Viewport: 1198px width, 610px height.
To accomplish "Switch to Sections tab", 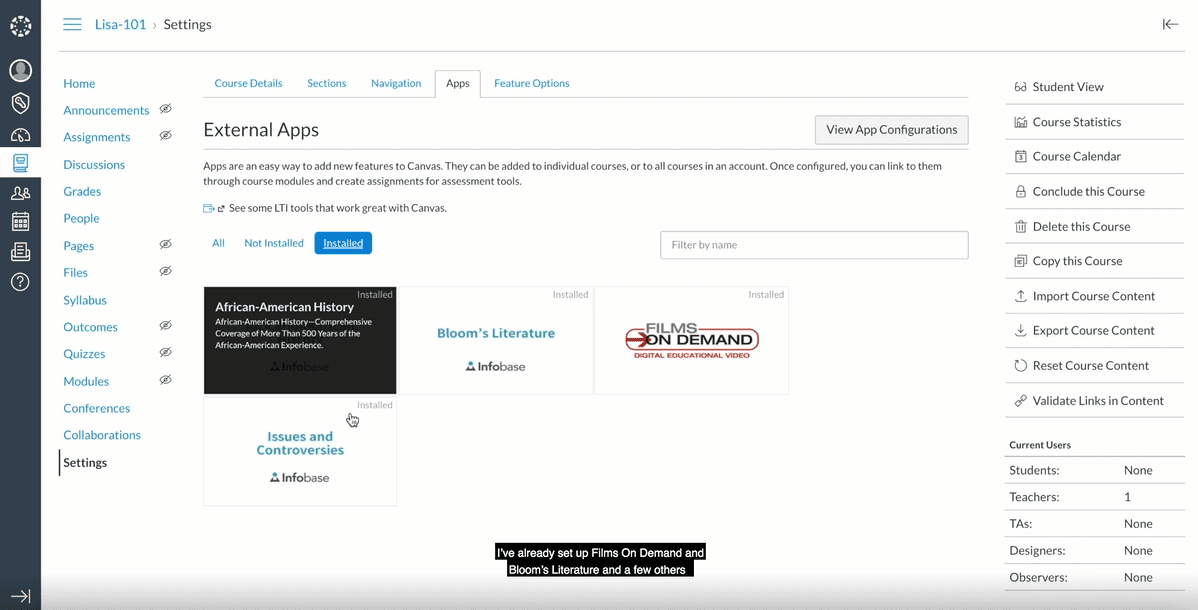I will (326, 83).
